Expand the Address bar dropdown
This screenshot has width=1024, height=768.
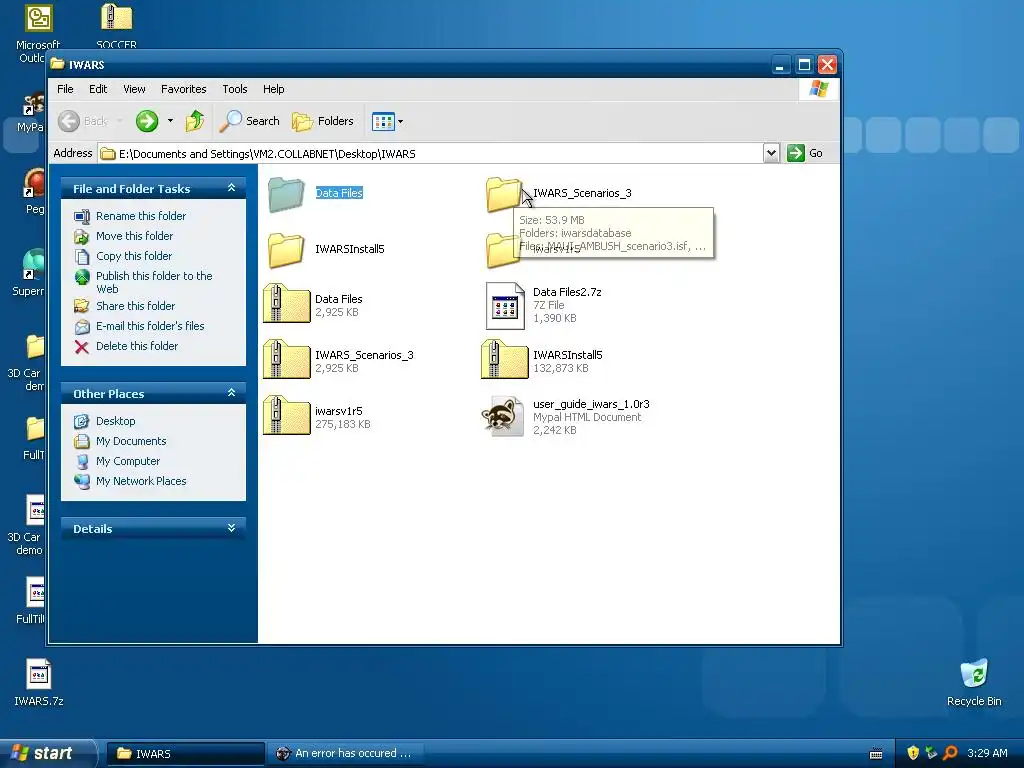(771, 153)
